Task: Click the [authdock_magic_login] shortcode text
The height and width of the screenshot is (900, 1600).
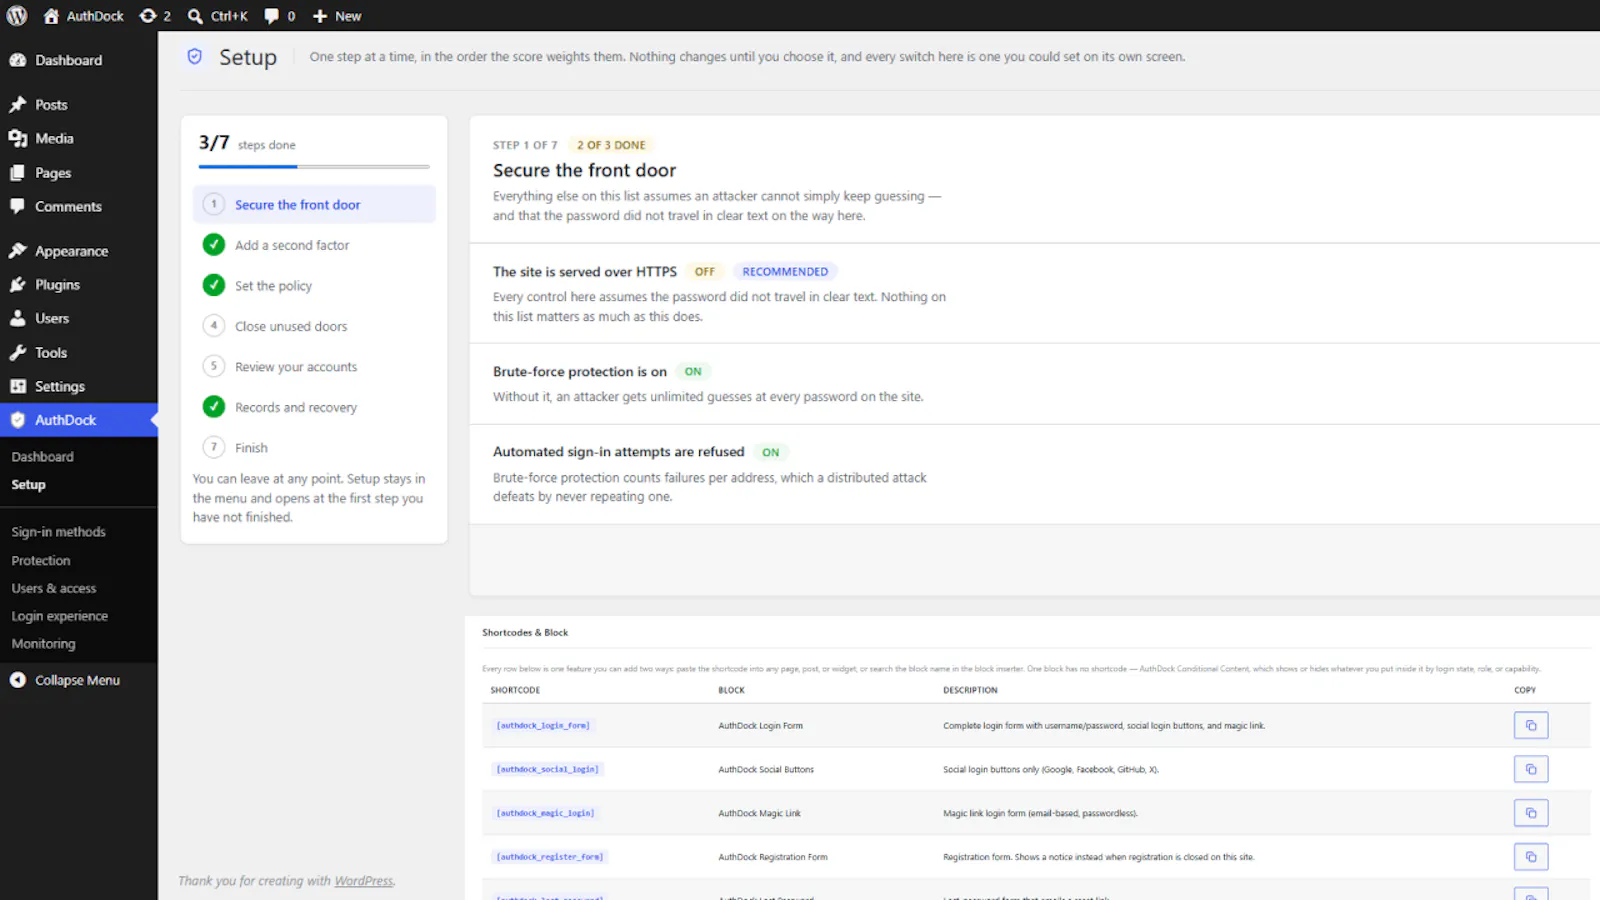Action: (x=545, y=813)
